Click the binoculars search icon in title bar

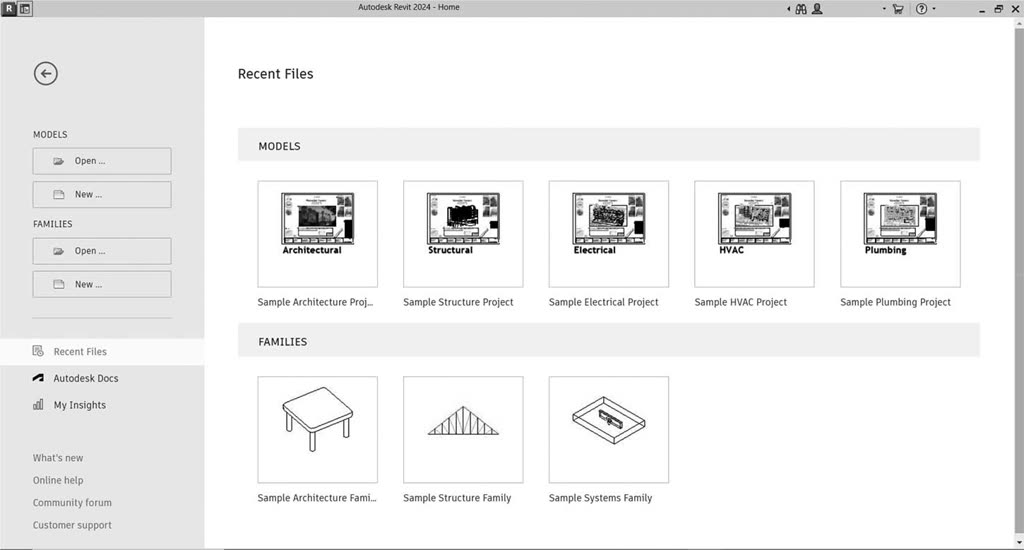click(x=801, y=9)
